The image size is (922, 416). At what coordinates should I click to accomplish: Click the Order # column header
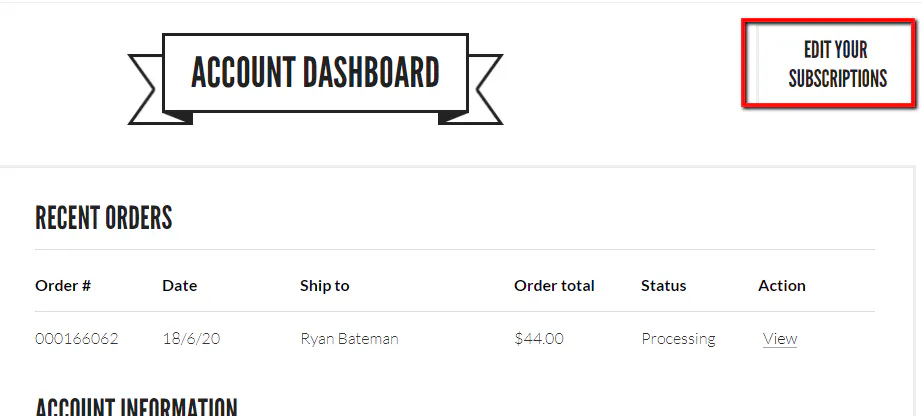[63, 286]
